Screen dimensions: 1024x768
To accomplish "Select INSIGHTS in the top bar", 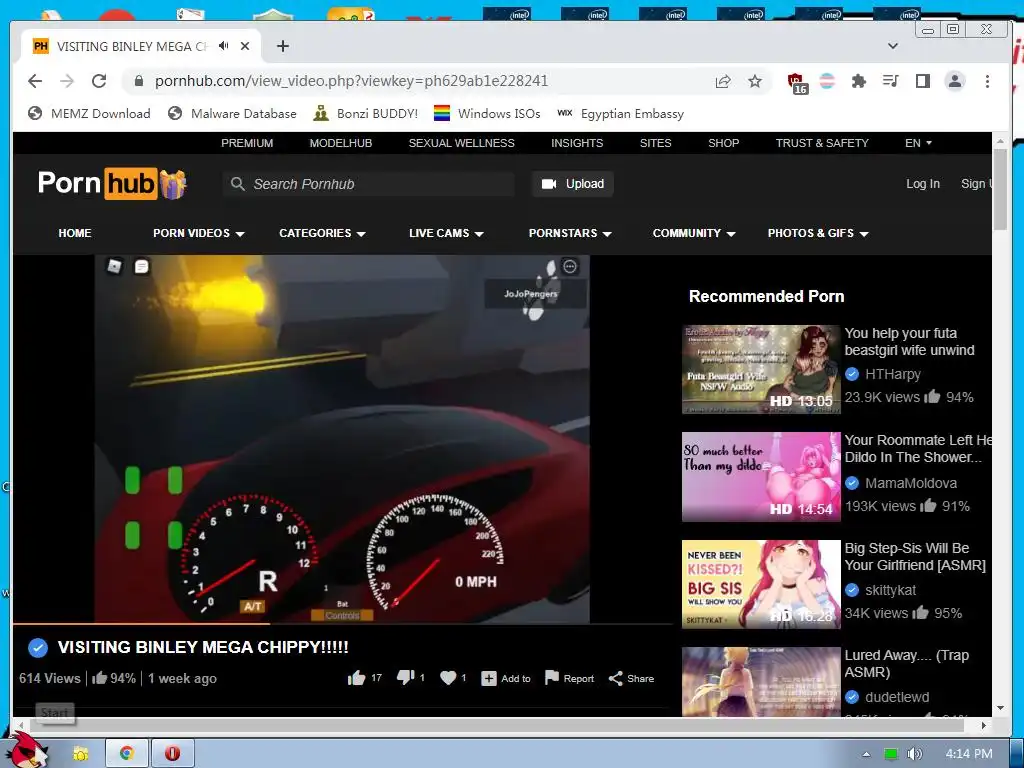I will pos(577,143).
